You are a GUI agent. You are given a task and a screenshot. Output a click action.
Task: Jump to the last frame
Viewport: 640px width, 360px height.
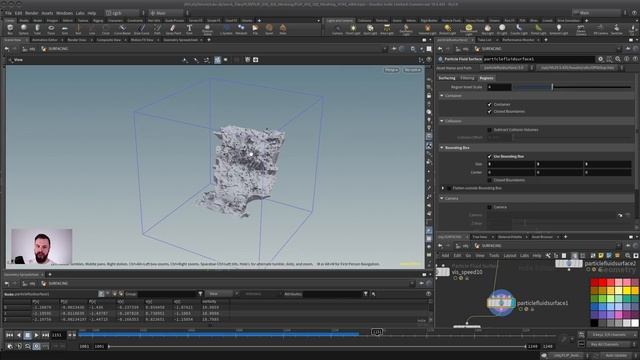pos(45,335)
